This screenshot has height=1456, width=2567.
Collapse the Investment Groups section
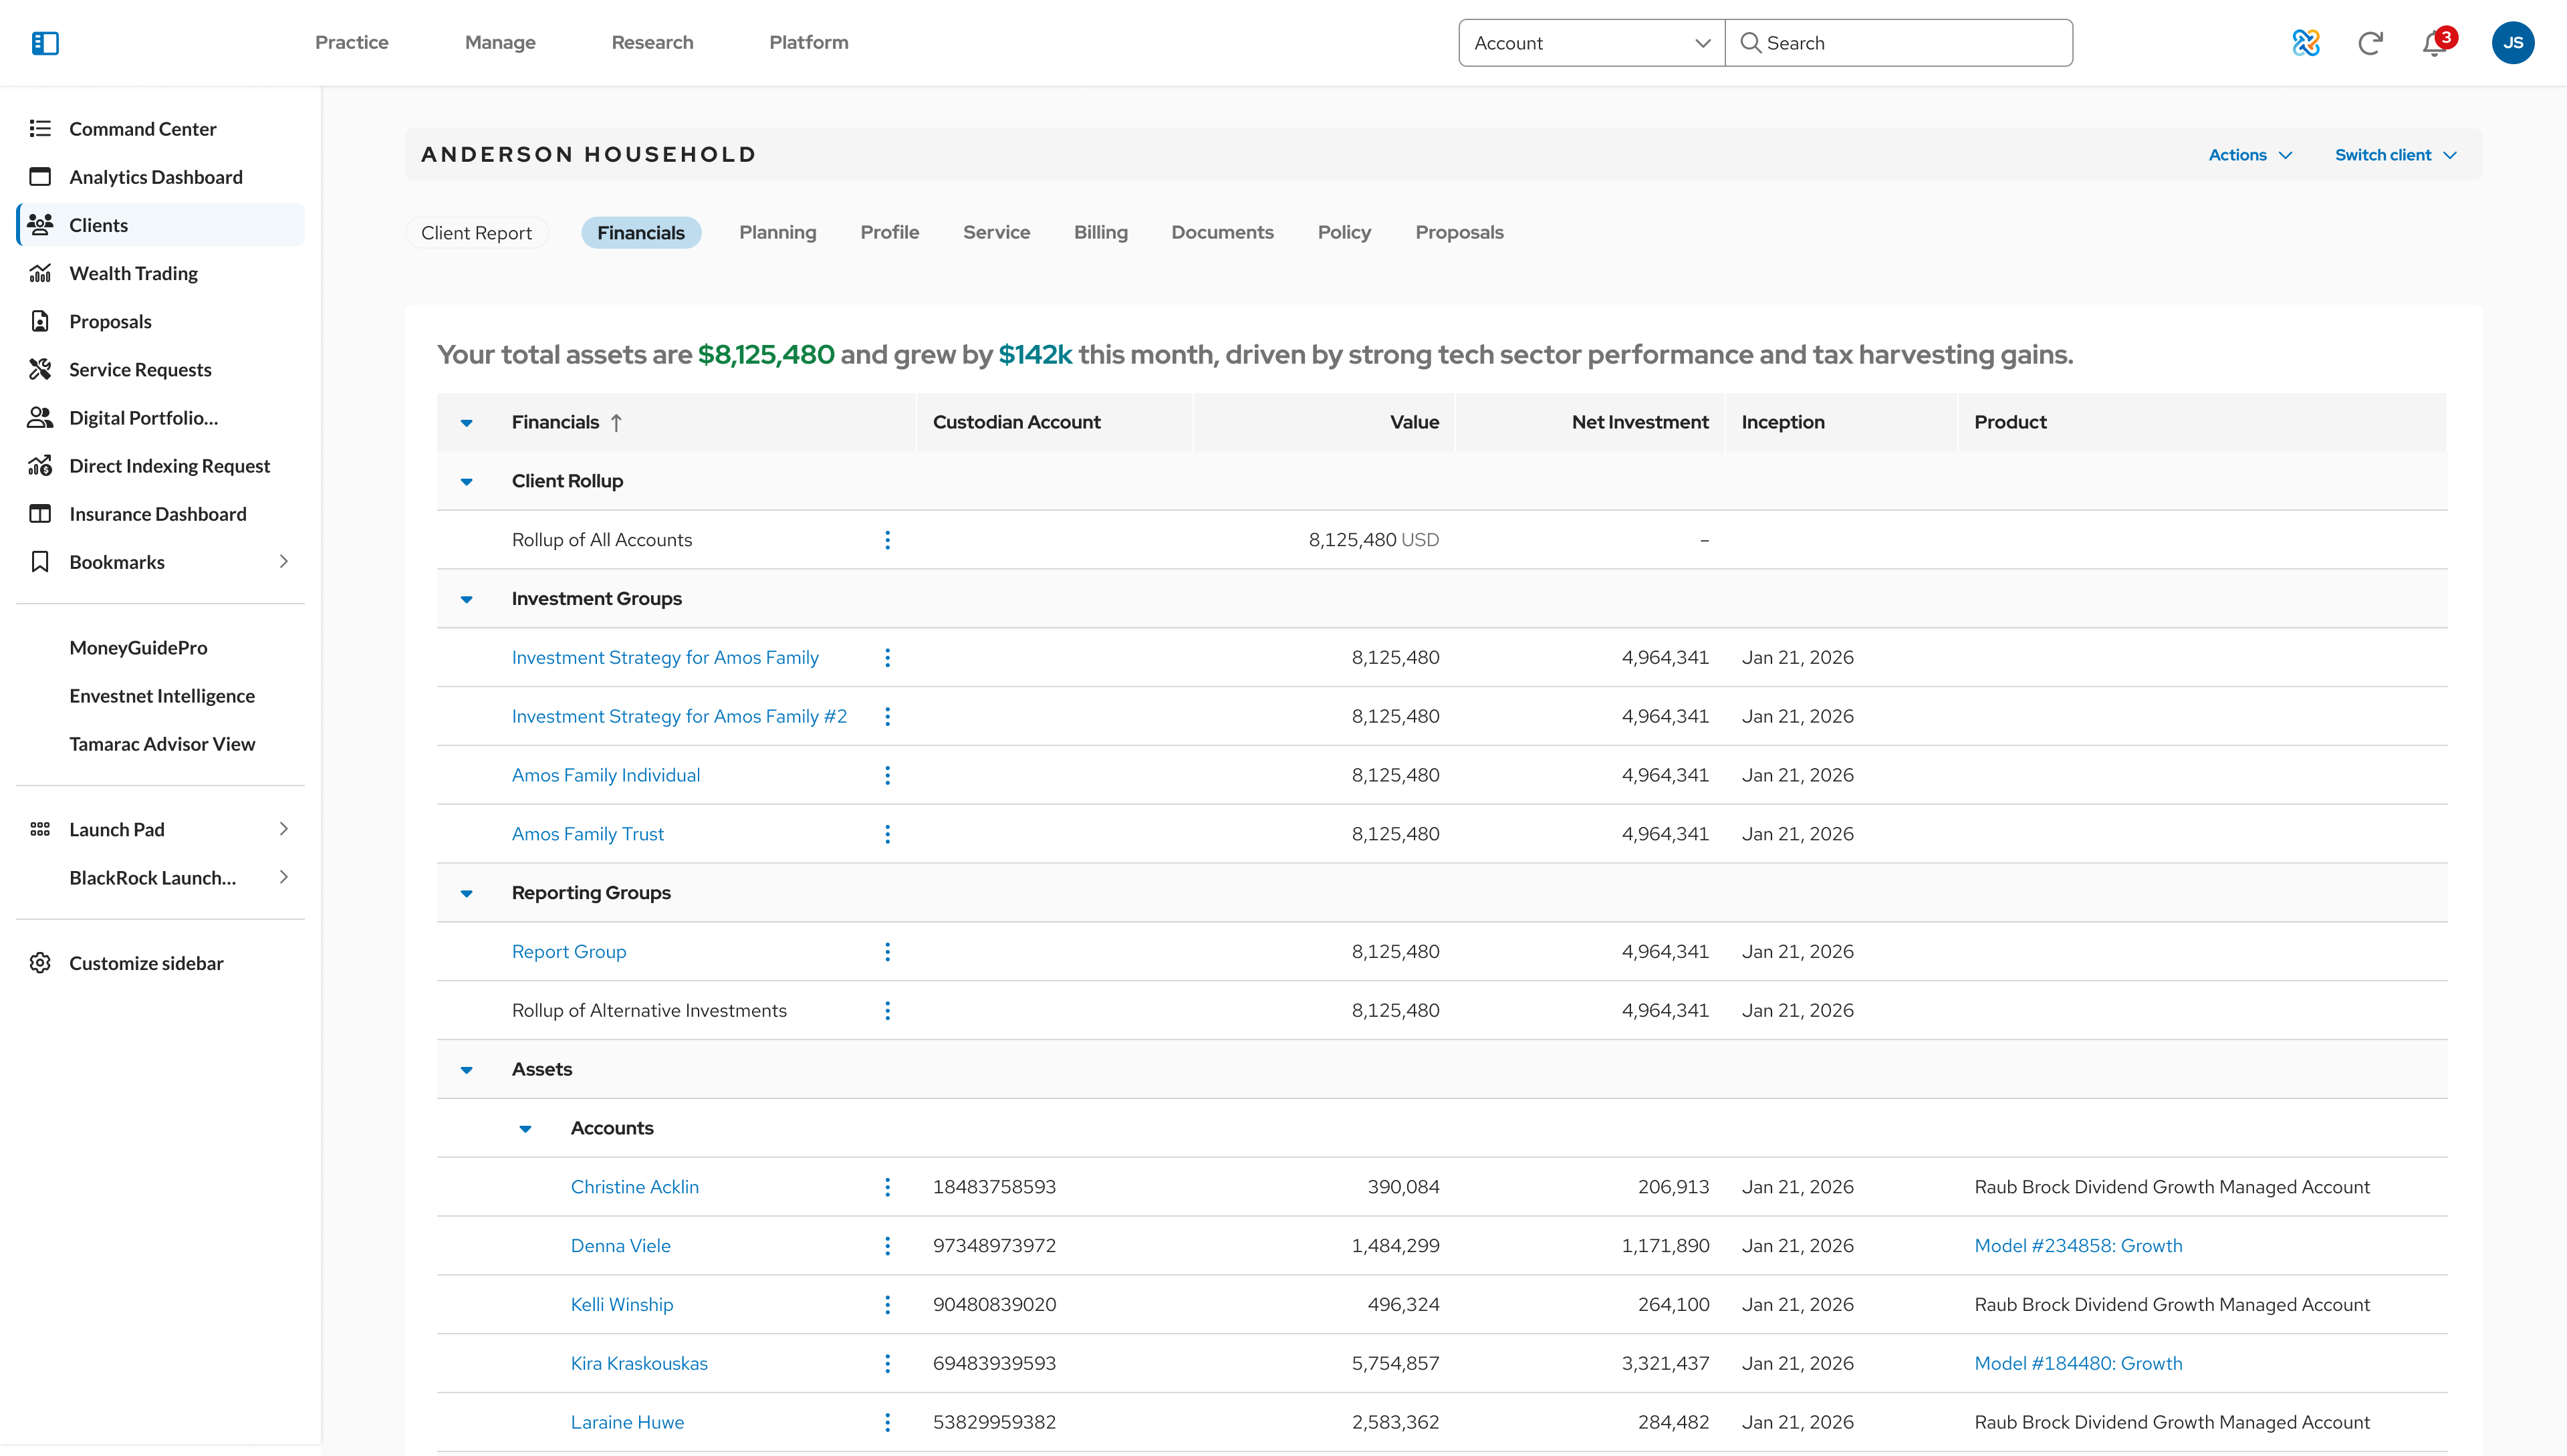tap(466, 600)
